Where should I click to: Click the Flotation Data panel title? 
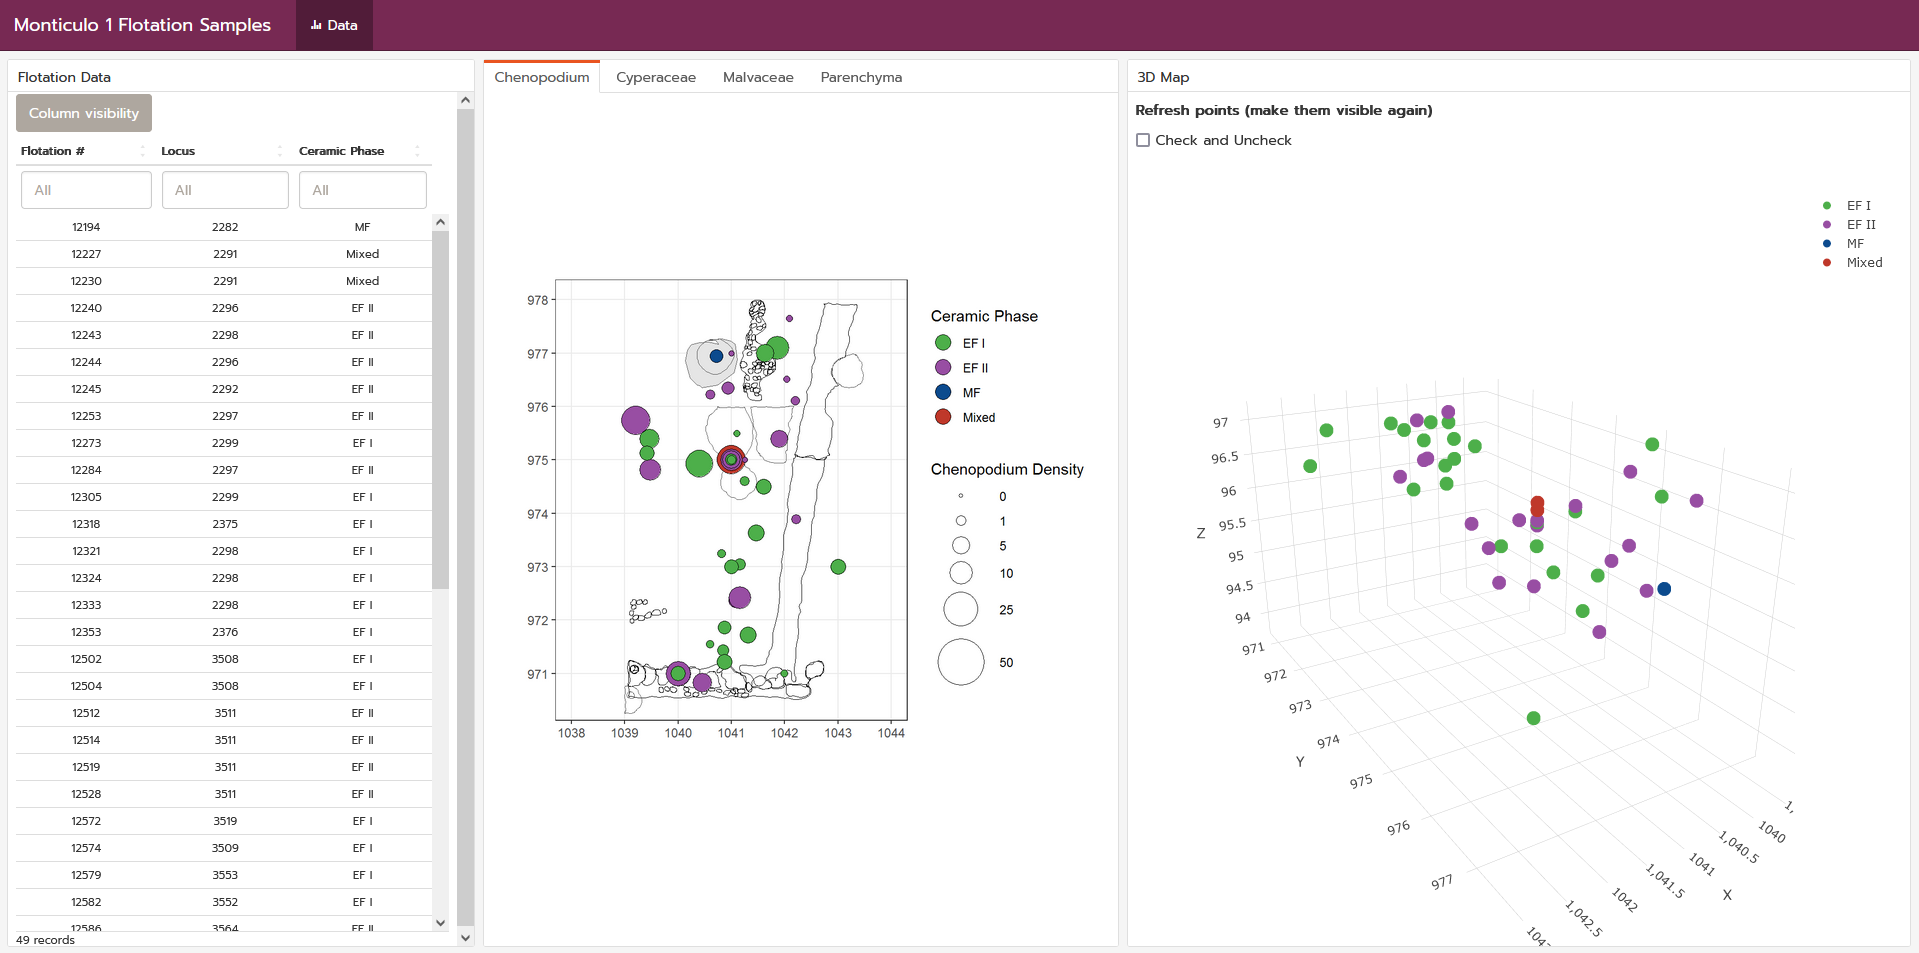point(64,77)
